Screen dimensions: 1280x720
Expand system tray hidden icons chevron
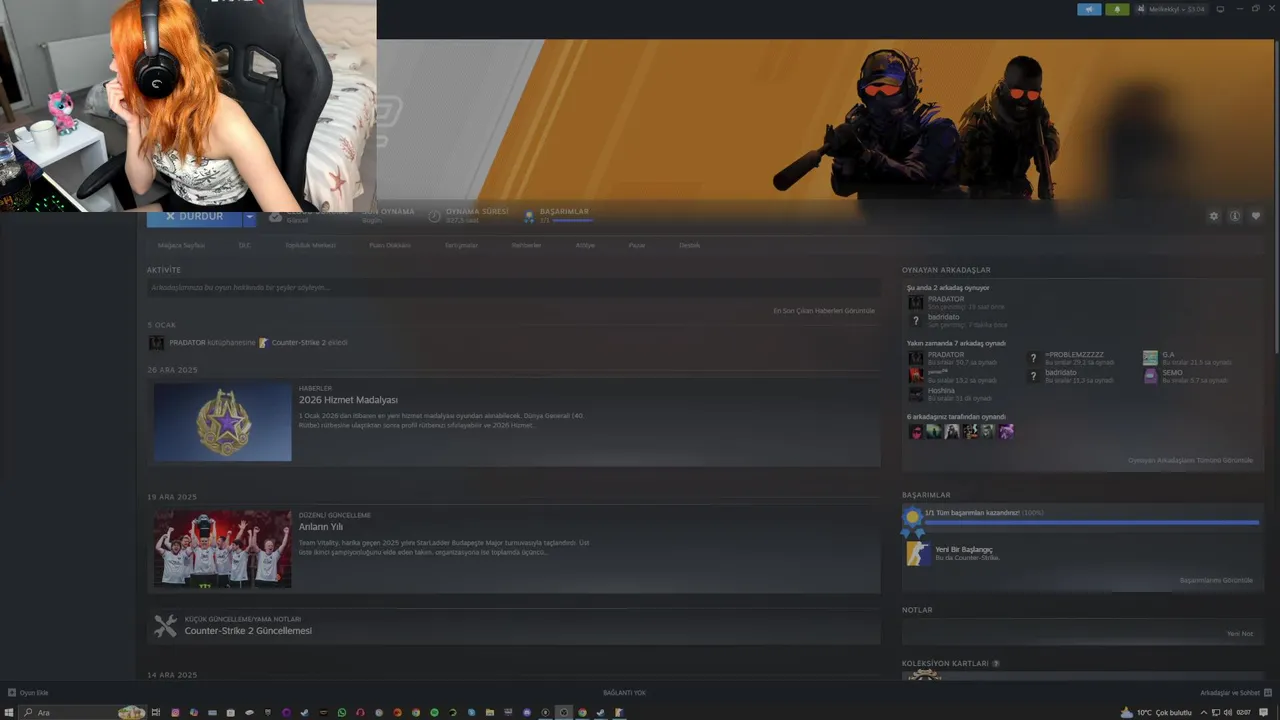coord(1203,713)
